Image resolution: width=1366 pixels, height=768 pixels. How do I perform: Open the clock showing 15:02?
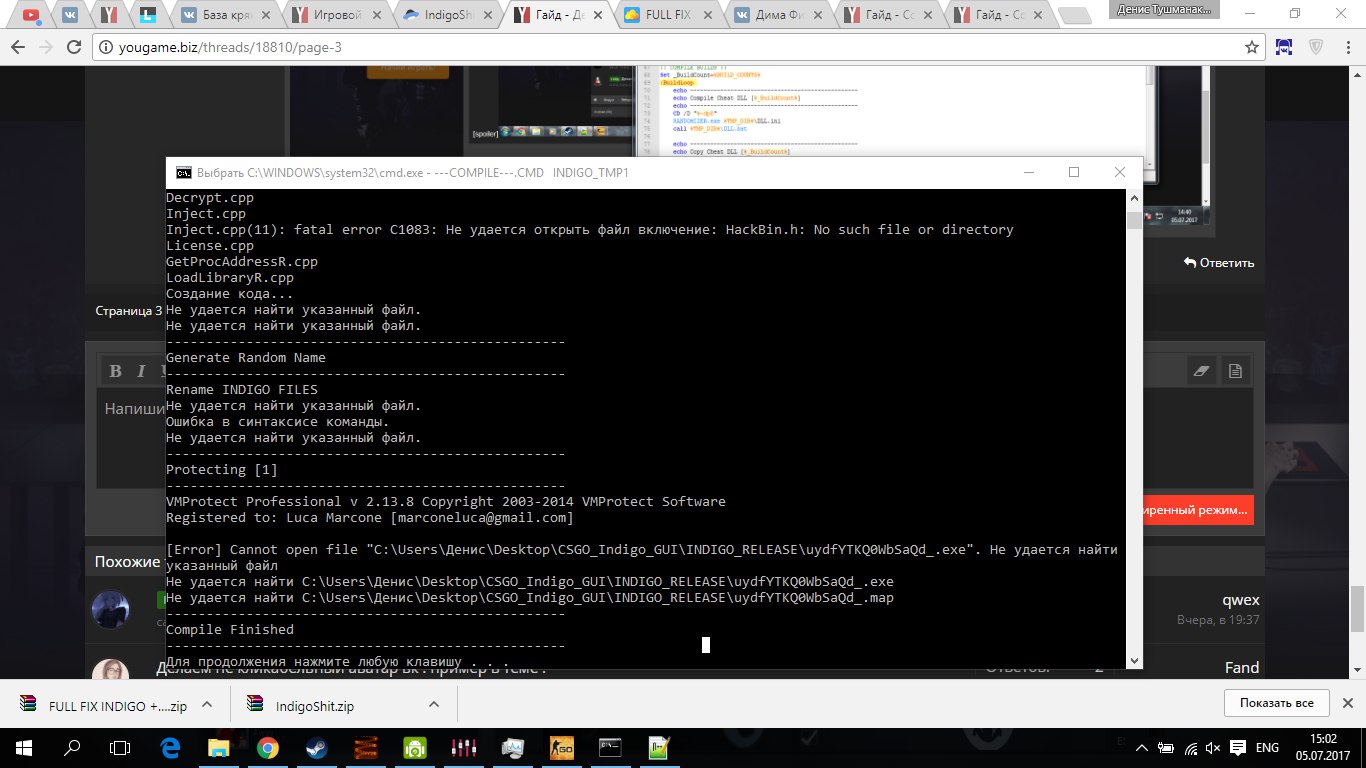tap(1324, 747)
